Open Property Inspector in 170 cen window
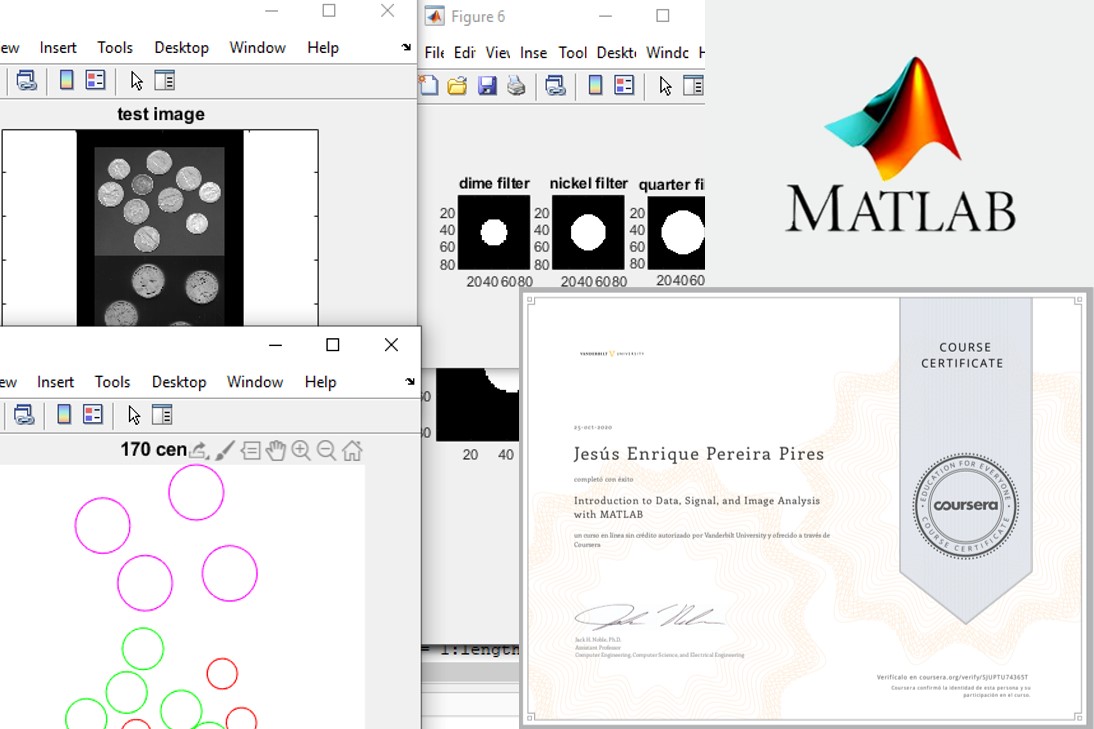 (162, 415)
